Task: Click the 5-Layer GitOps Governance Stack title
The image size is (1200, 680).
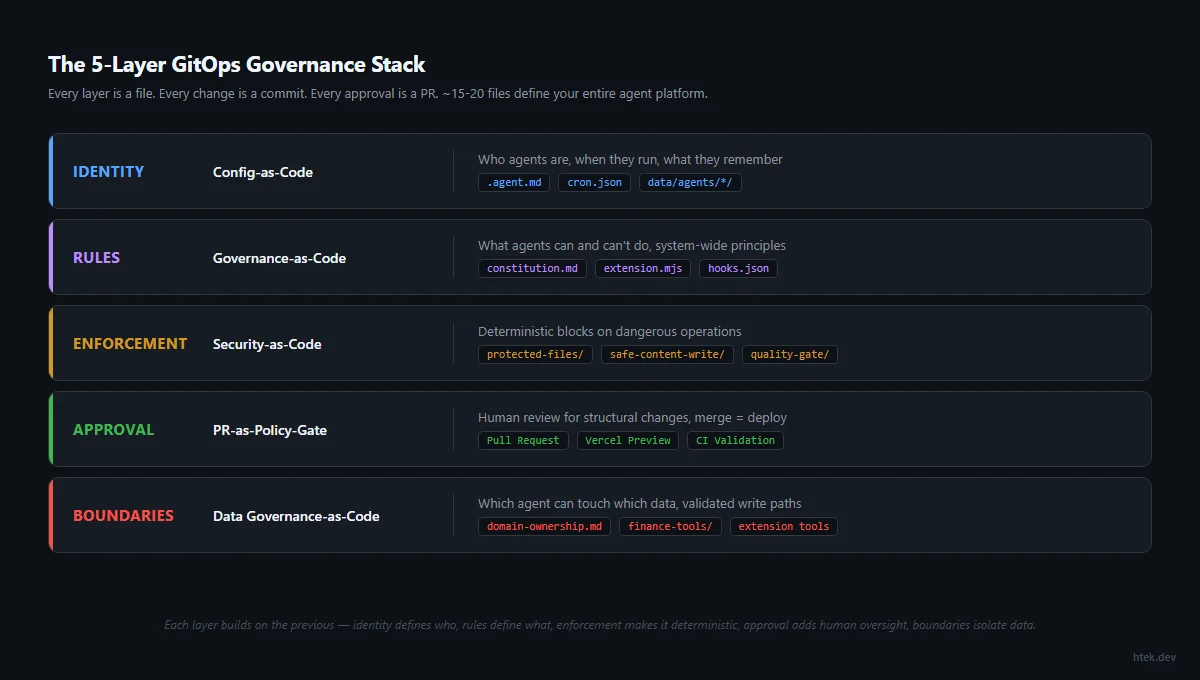Action: (x=237, y=65)
